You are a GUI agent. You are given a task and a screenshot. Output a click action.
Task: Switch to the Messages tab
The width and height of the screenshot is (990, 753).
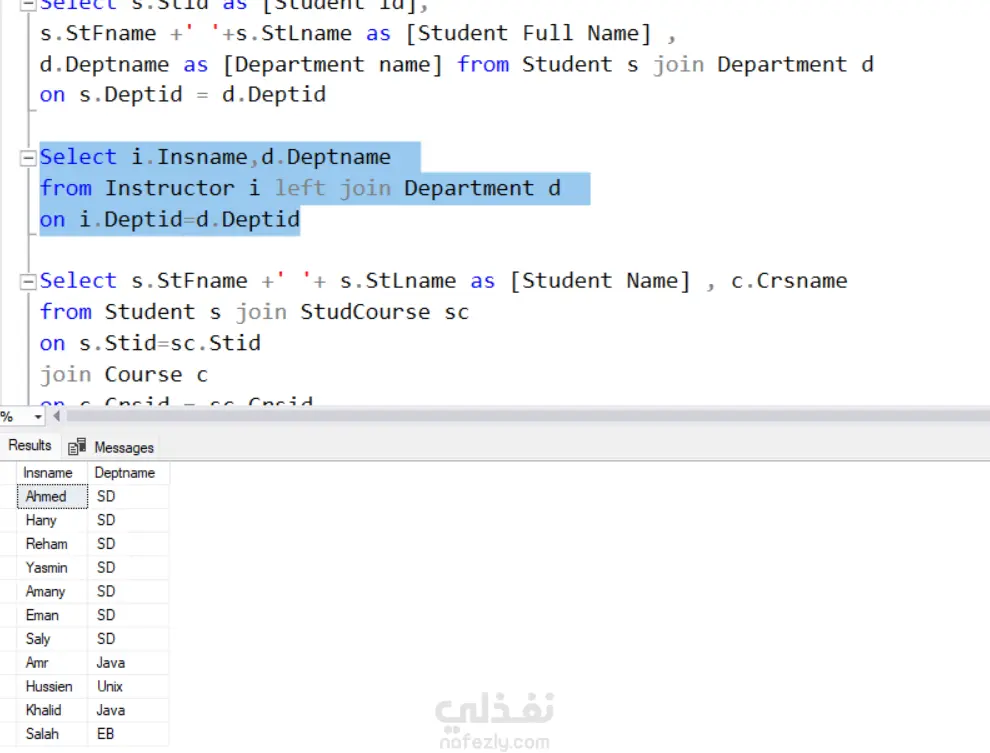tap(124, 448)
